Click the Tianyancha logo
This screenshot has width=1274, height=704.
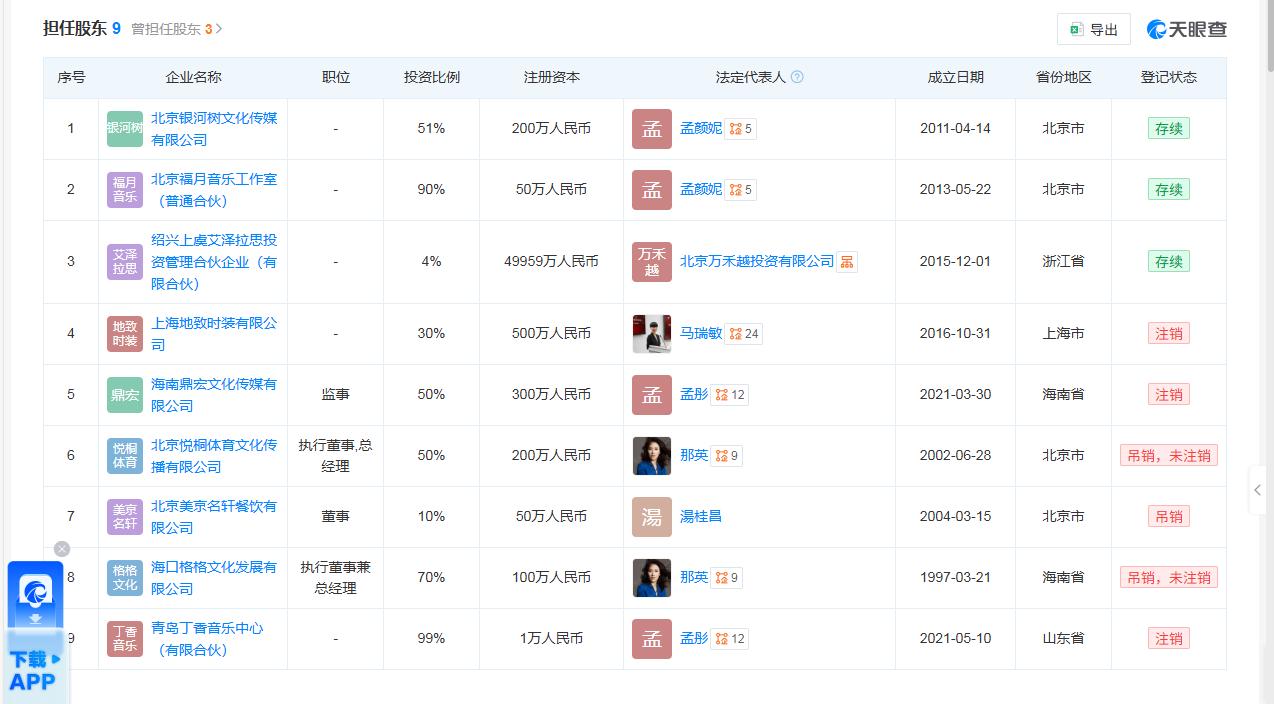coord(1187,29)
